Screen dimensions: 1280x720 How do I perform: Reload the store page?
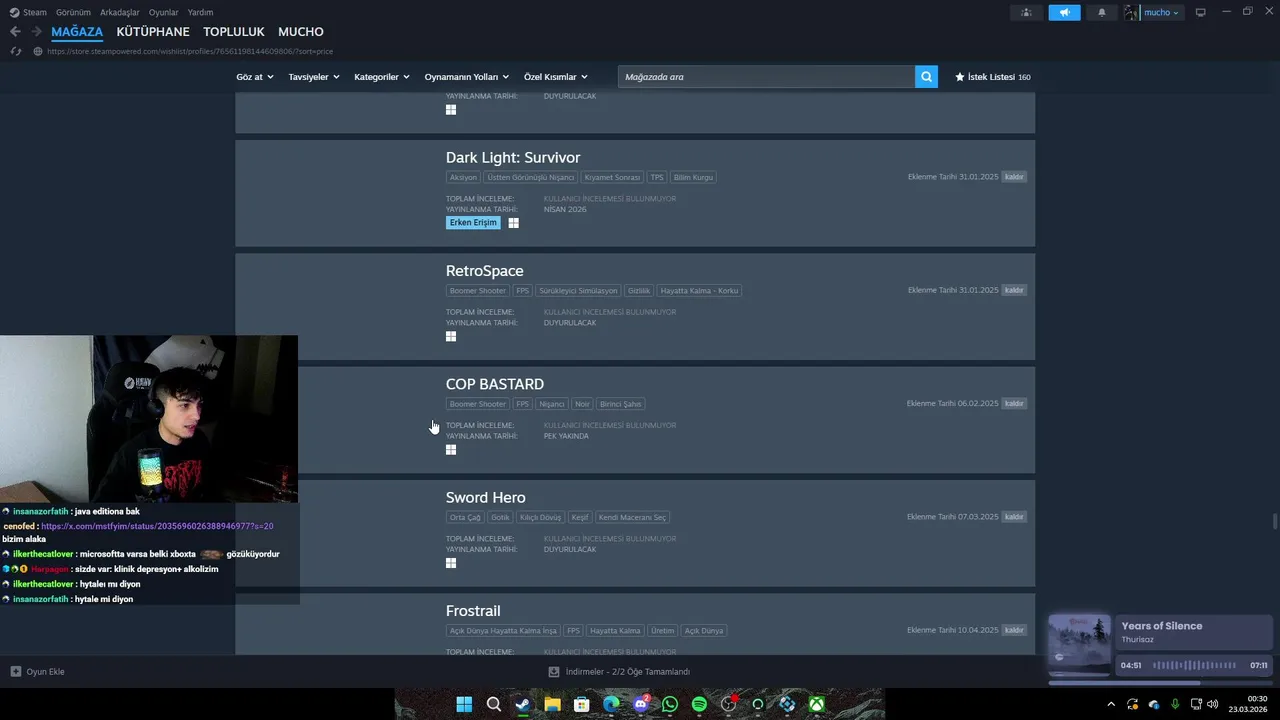click(x=15, y=51)
